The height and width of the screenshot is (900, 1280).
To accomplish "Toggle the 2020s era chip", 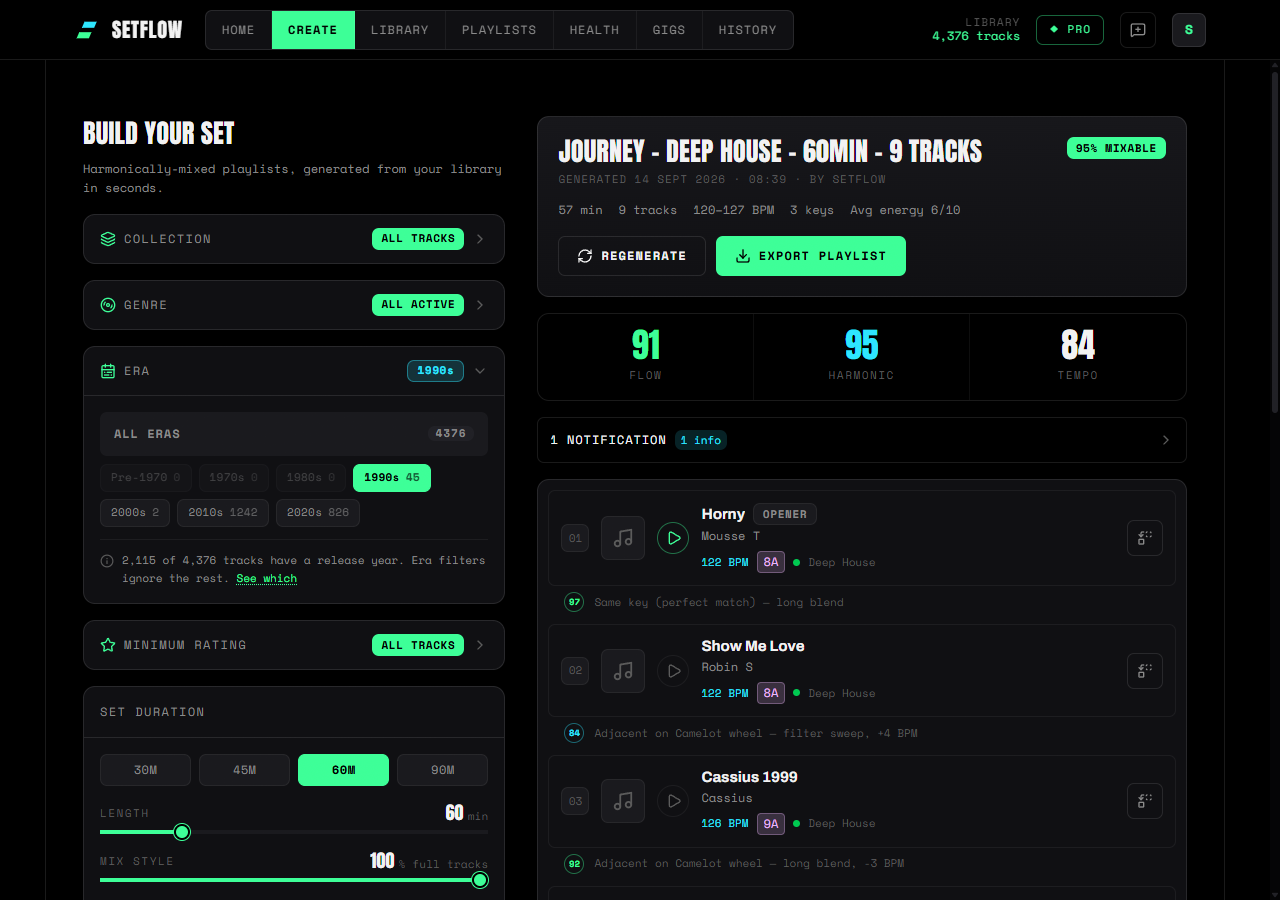I will [318, 513].
